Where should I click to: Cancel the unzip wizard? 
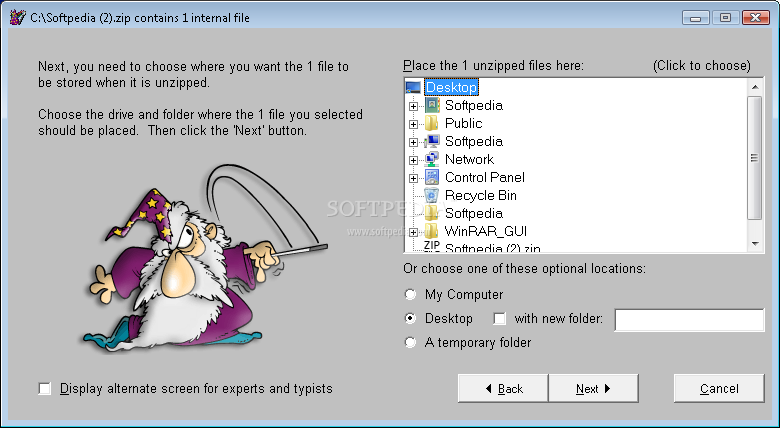click(719, 389)
